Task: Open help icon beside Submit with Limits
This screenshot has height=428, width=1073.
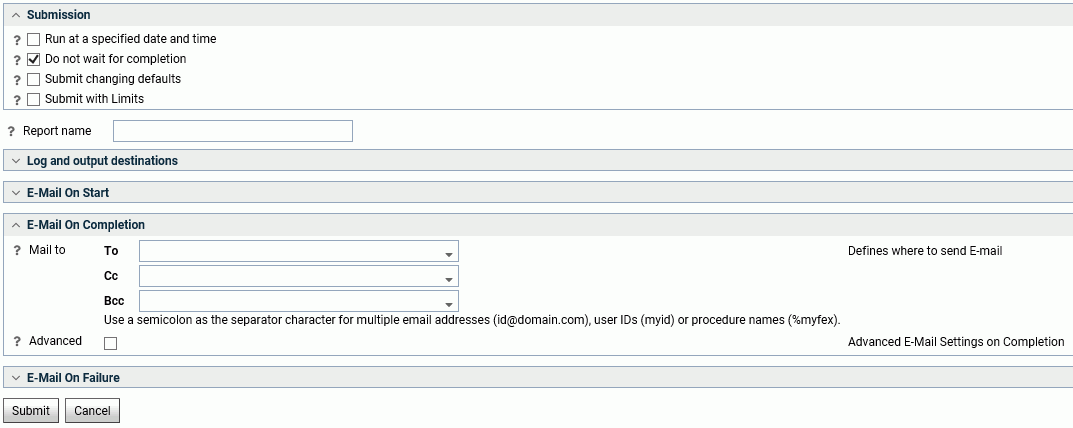Action: click(x=17, y=100)
